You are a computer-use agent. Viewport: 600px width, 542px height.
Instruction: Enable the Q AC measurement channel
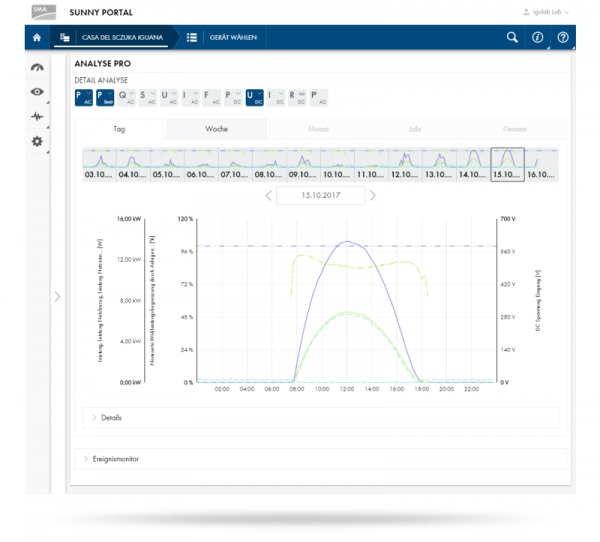tap(126, 97)
